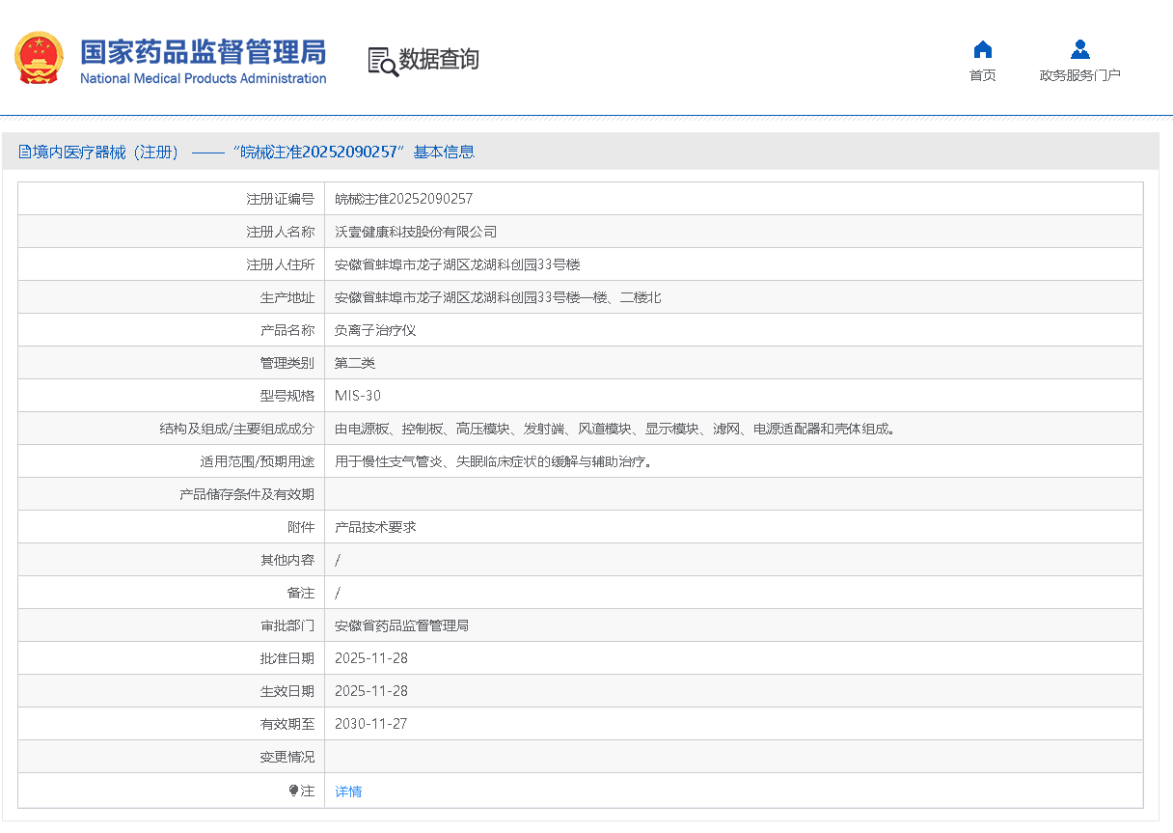Follow the 境内医疗器械（注册）breadcrumb link
Image resolution: width=1173 pixels, height=833 pixels.
click(95, 151)
